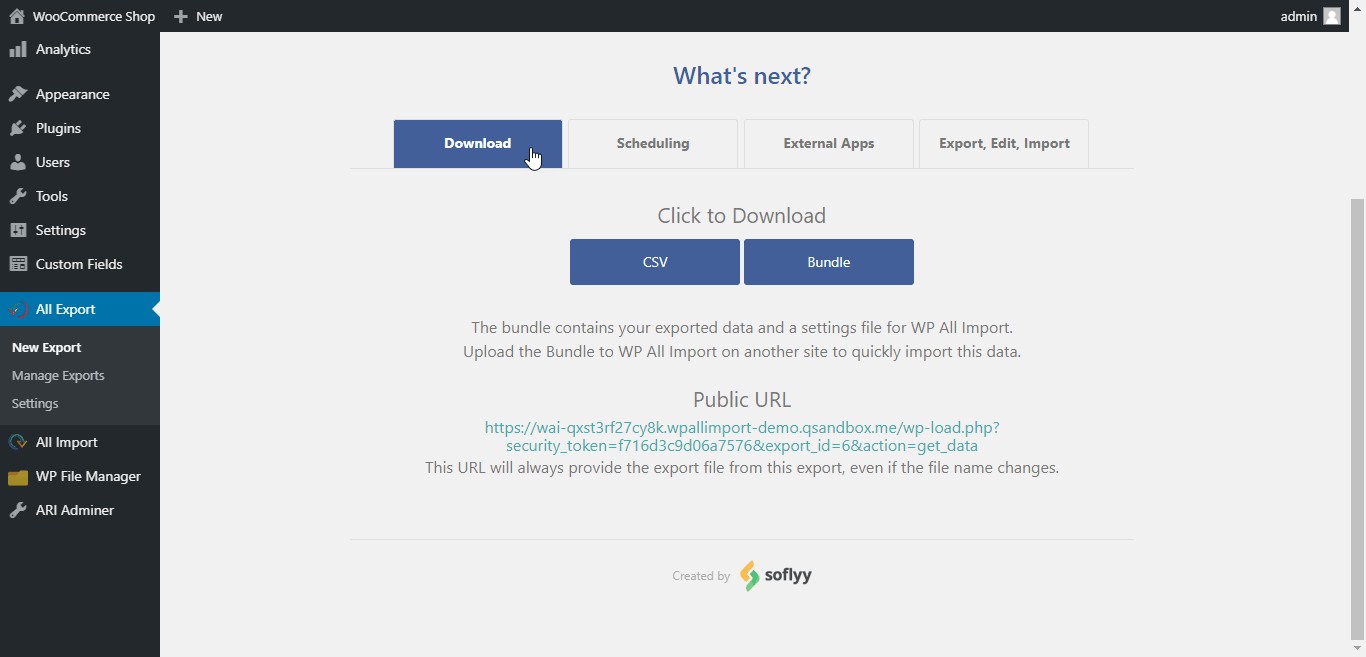1366x657 pixels.
Task: Open ARI Adminer
Action: click(80, 510)
